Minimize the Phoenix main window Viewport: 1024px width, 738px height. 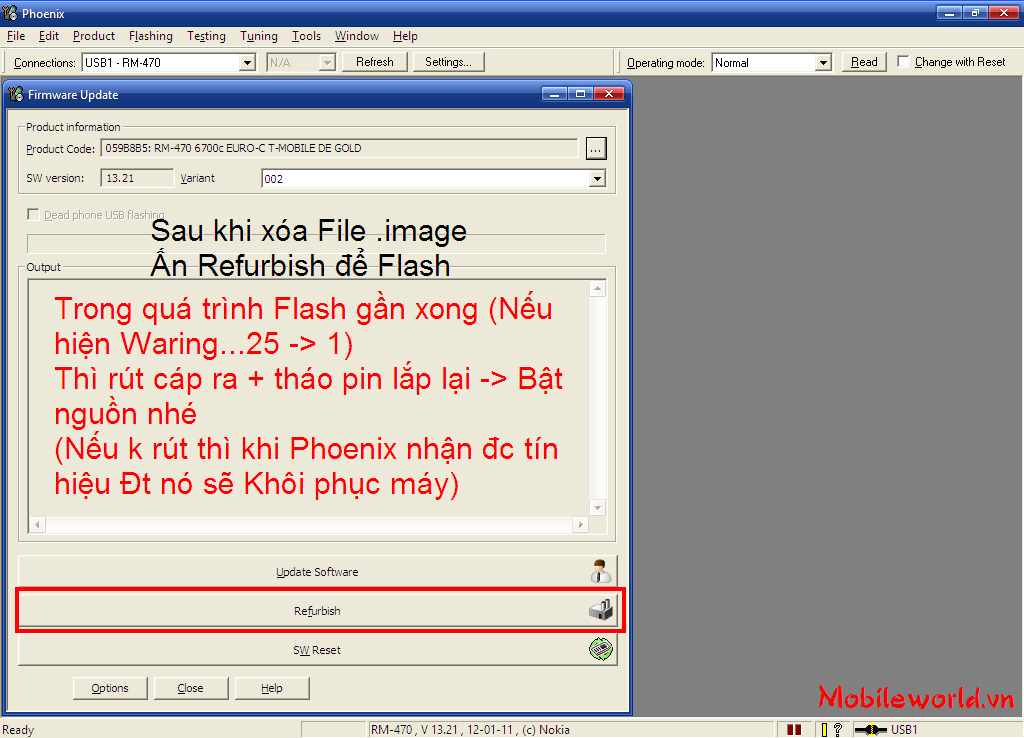tap(949, 12)
